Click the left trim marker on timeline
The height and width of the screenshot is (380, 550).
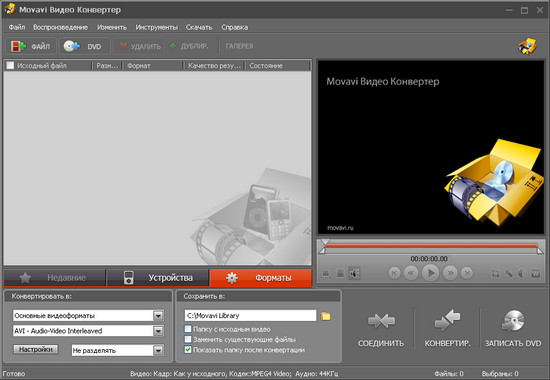pyautogui.click(x=322, y=250)
